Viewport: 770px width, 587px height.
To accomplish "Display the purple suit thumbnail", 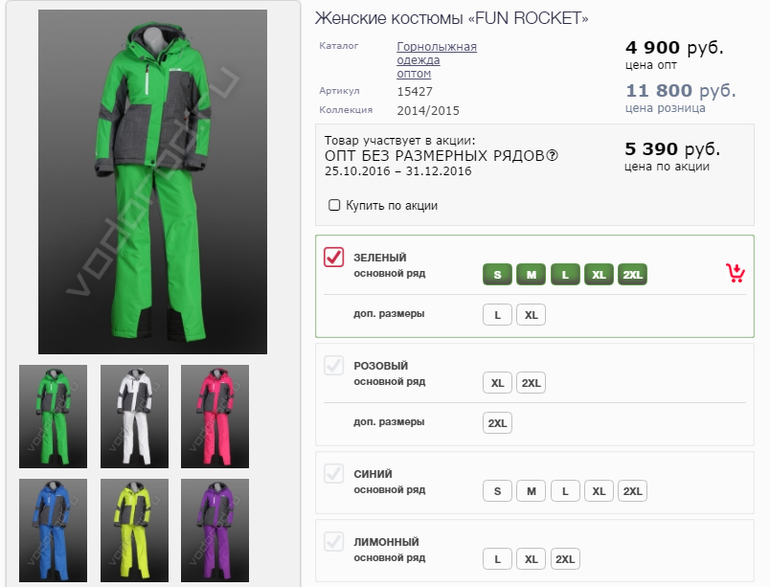I will point(214,530).
